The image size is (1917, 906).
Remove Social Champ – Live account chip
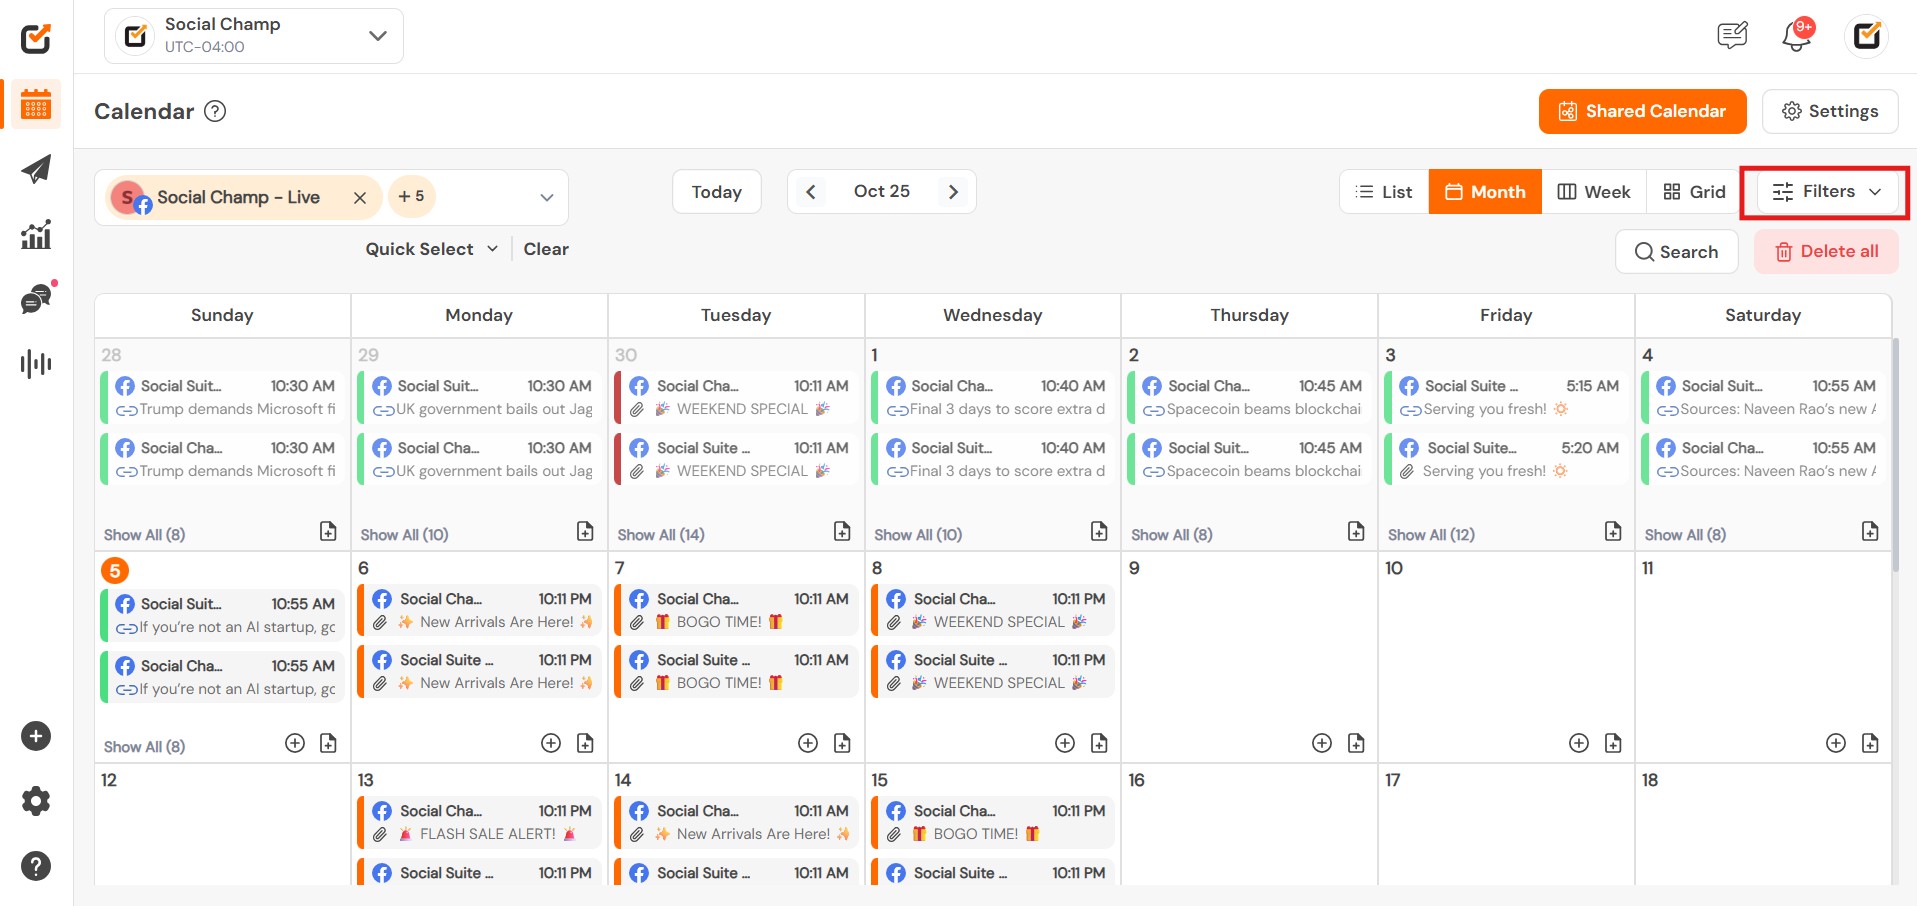[360, 198]
